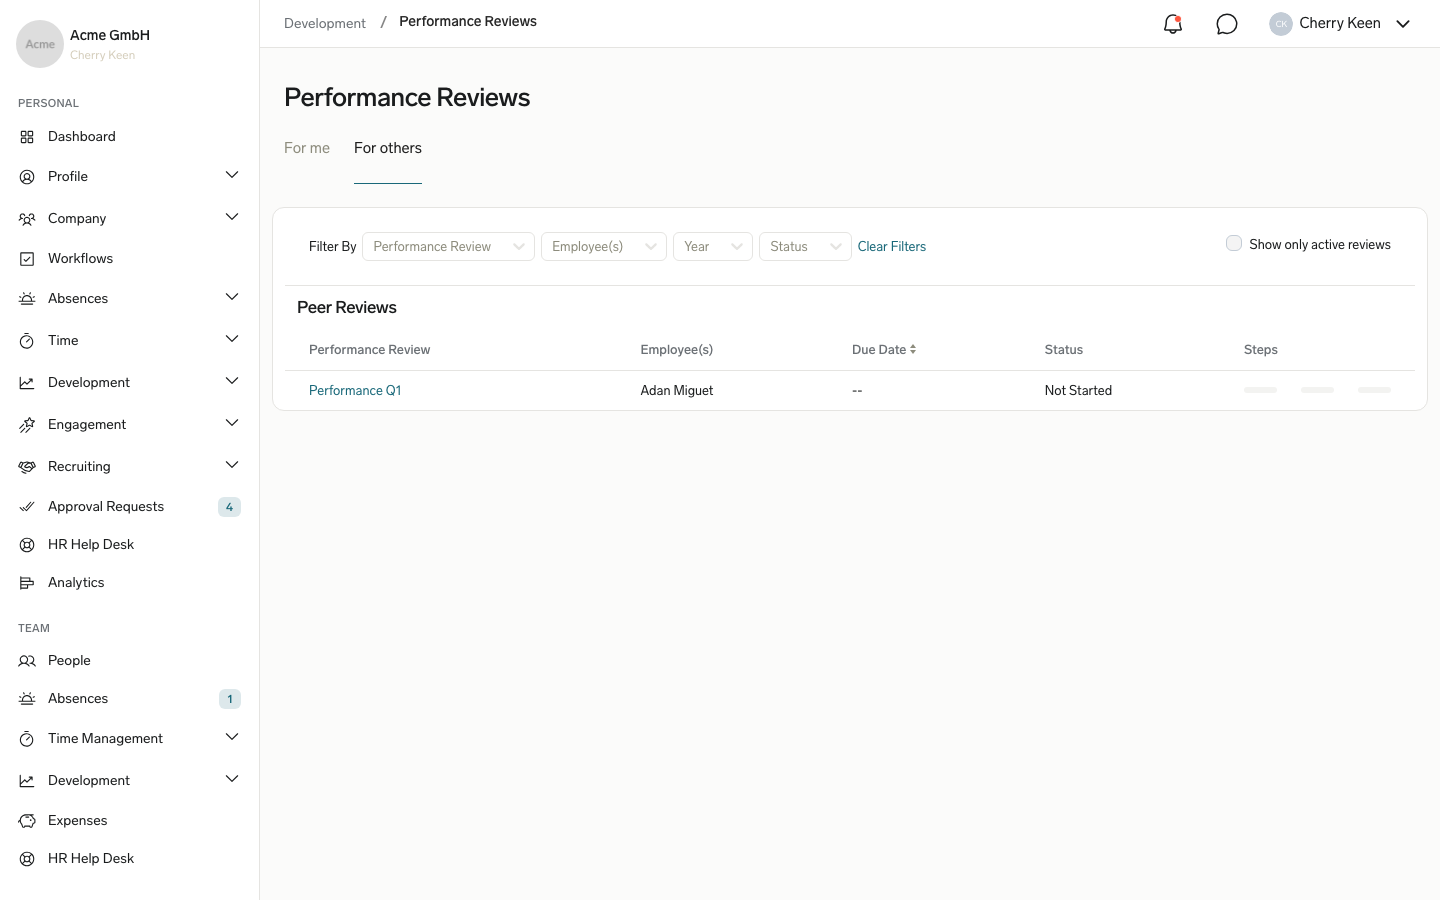
Task: Click the Engagement sparkle icon
Action: (27, 425)
